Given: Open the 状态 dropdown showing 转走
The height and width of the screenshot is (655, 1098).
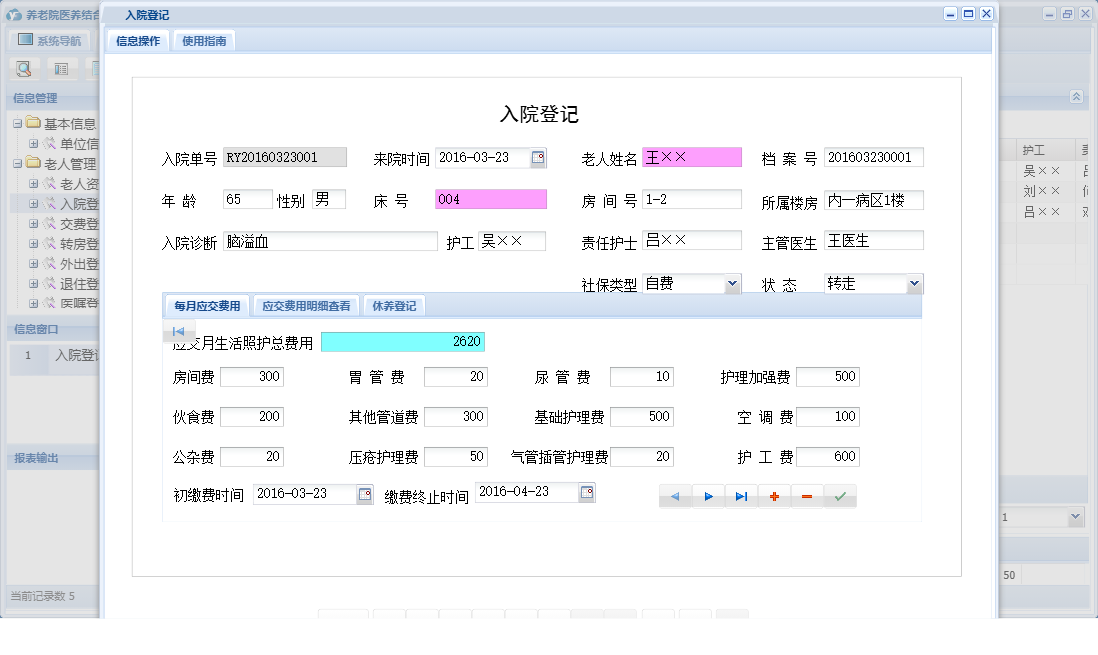Looking at the screenshot, I should pyautogui.click(x=915, y=283).
